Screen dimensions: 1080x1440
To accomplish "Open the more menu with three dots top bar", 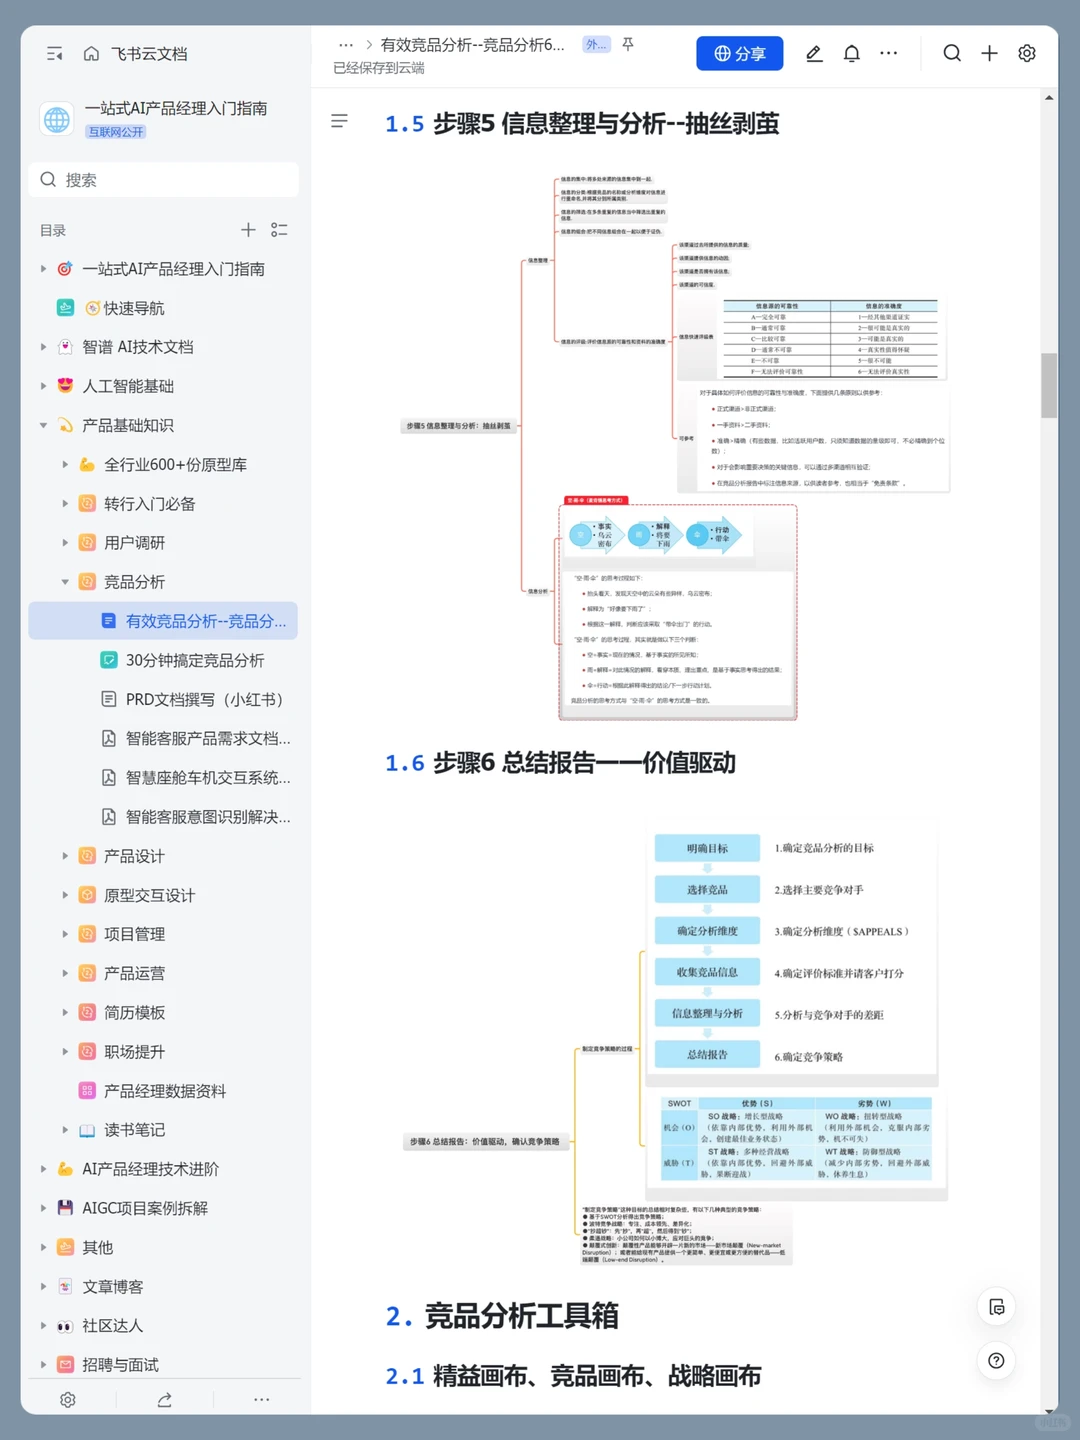I will click(888, 54).
